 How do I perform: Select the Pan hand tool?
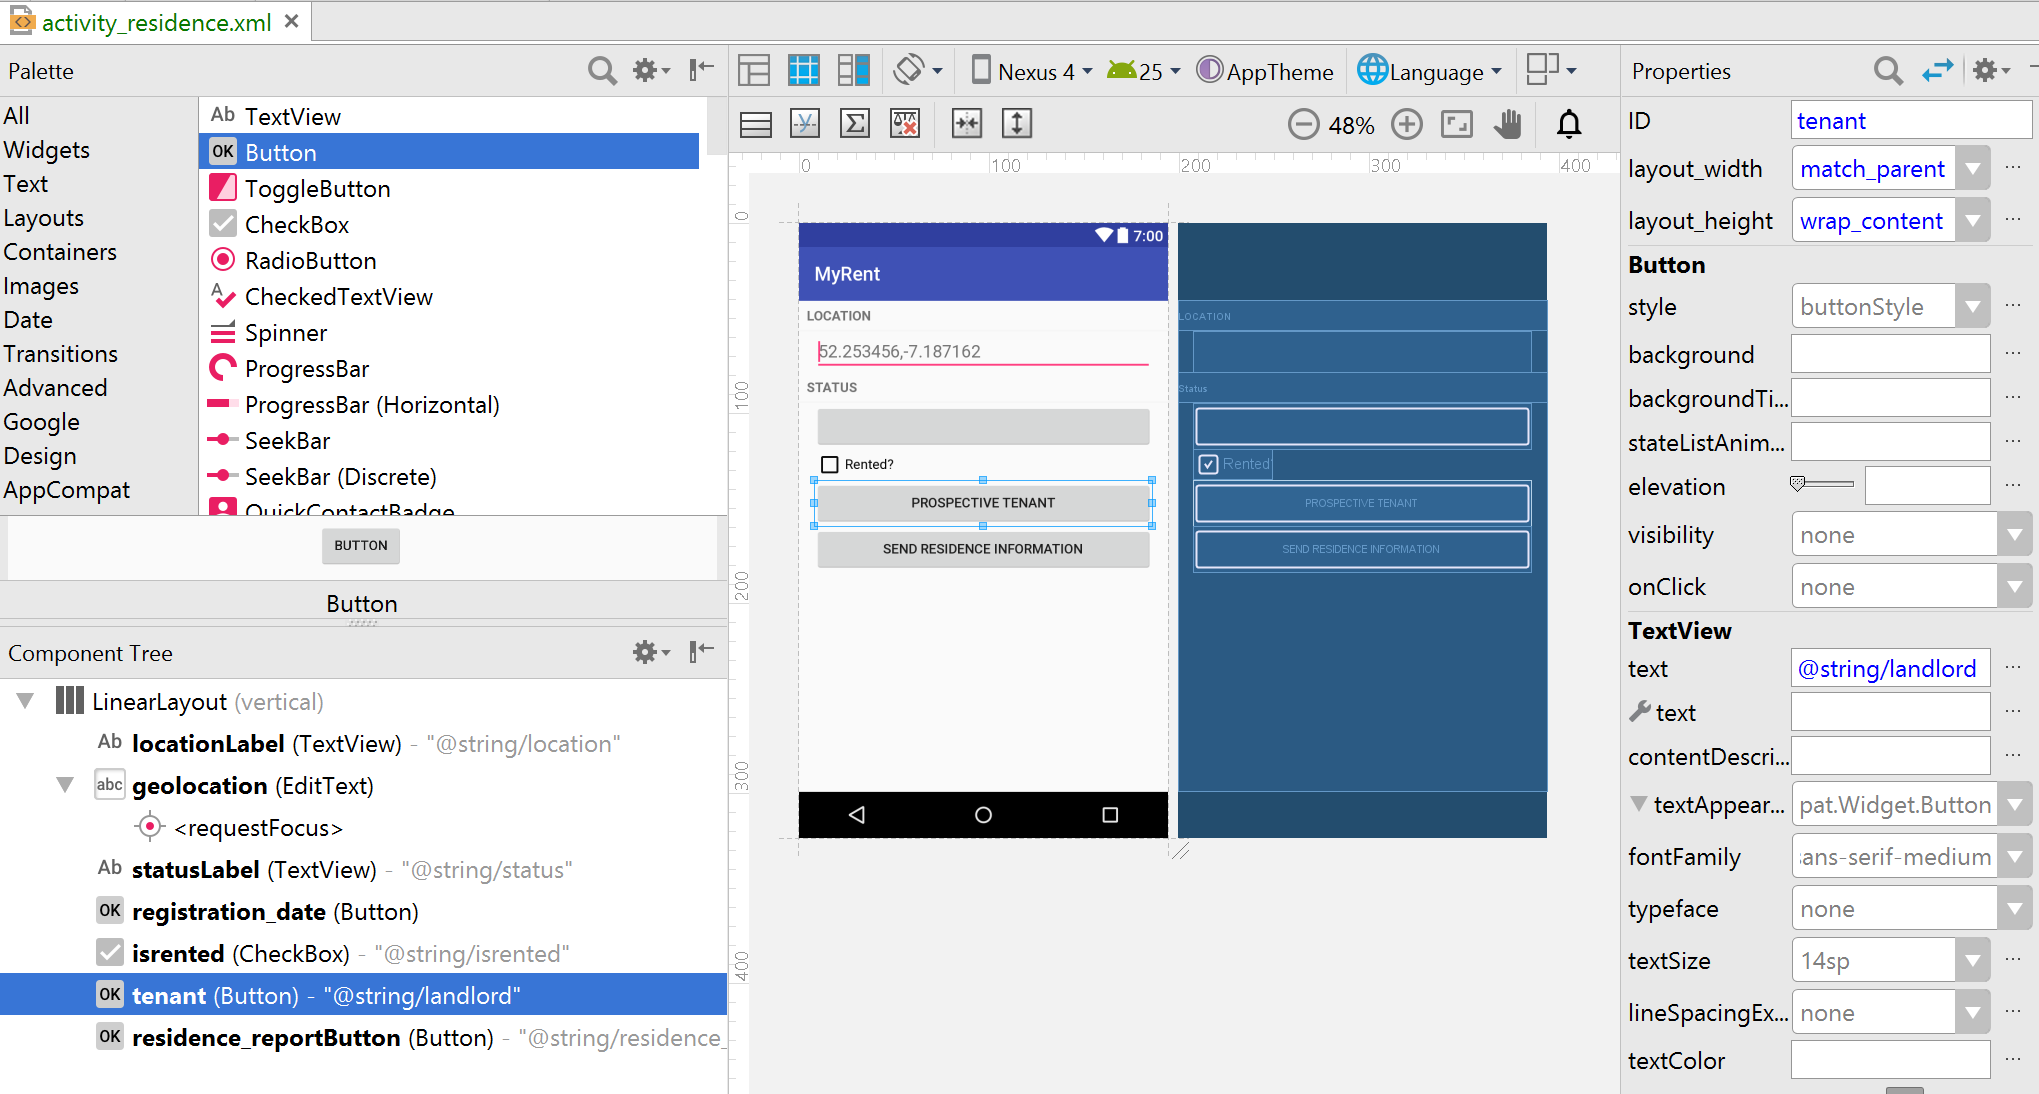[x=1508, y=125]
